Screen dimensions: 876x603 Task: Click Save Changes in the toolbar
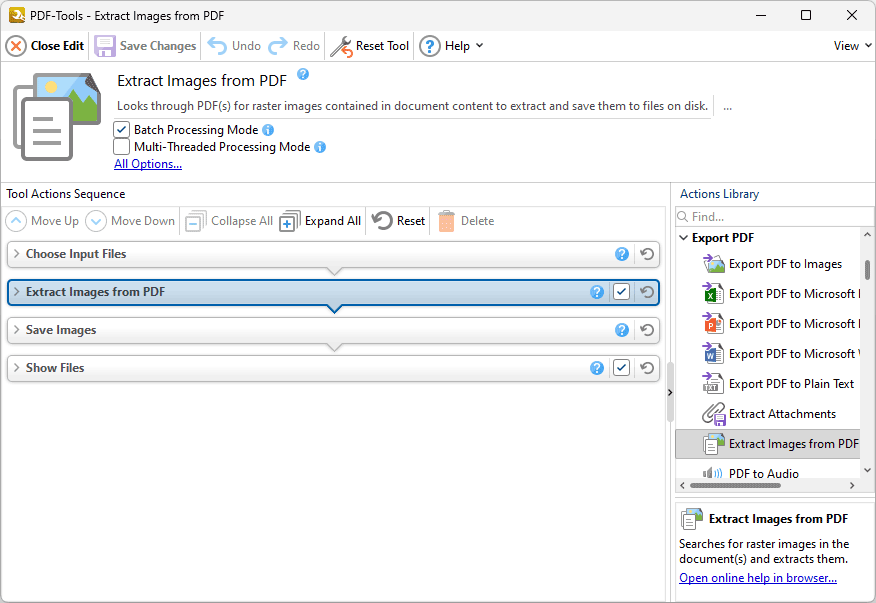coord(145,46)
